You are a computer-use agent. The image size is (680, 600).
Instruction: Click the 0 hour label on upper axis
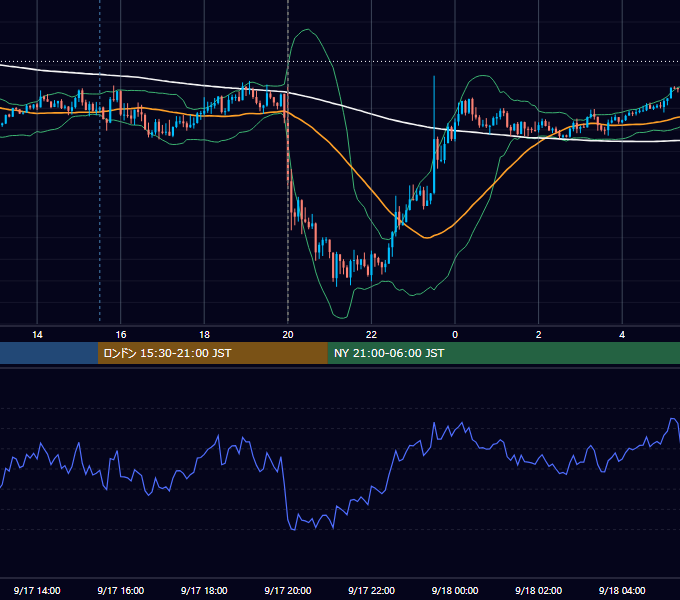(455, 335)
